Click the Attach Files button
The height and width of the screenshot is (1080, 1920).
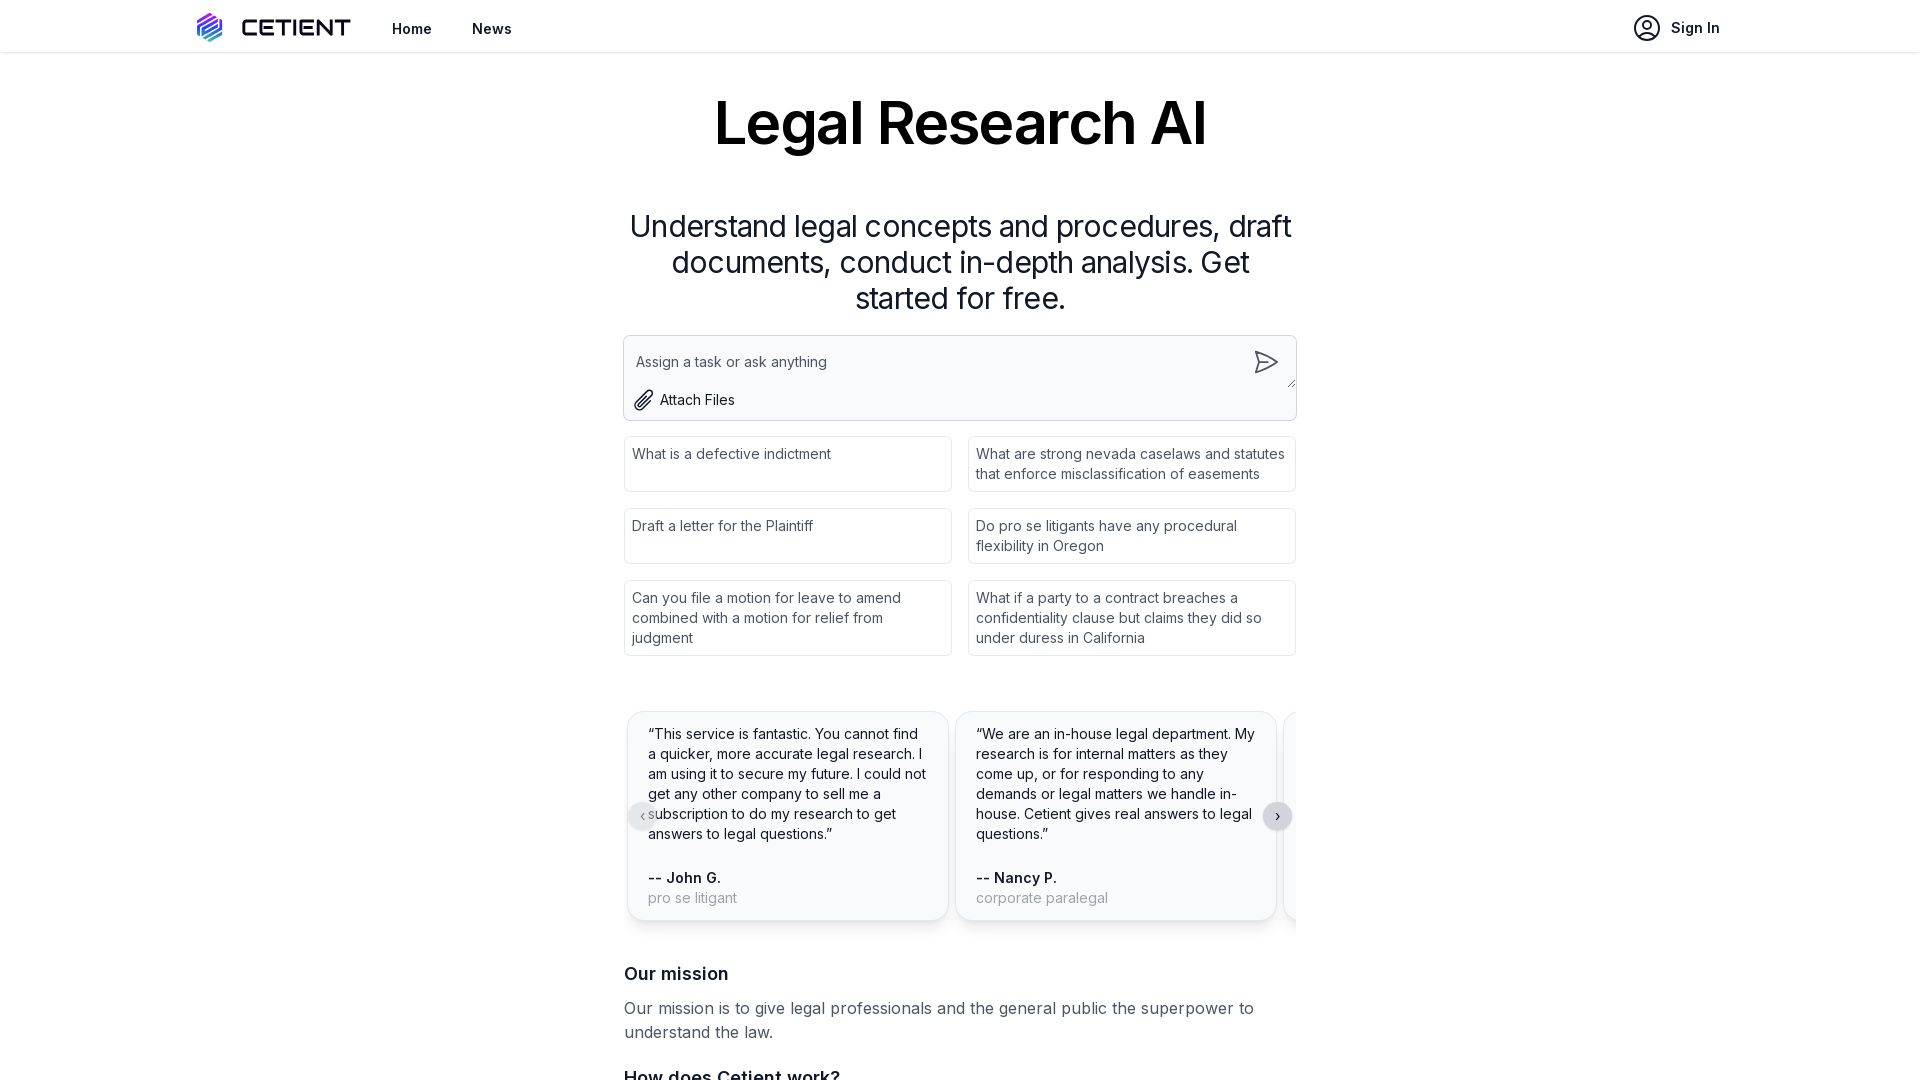685,400
